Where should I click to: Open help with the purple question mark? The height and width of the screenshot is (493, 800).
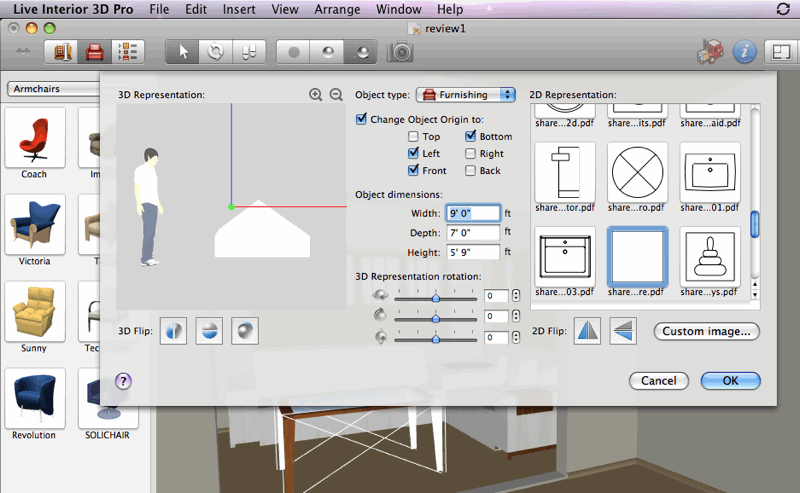(123, 381)
